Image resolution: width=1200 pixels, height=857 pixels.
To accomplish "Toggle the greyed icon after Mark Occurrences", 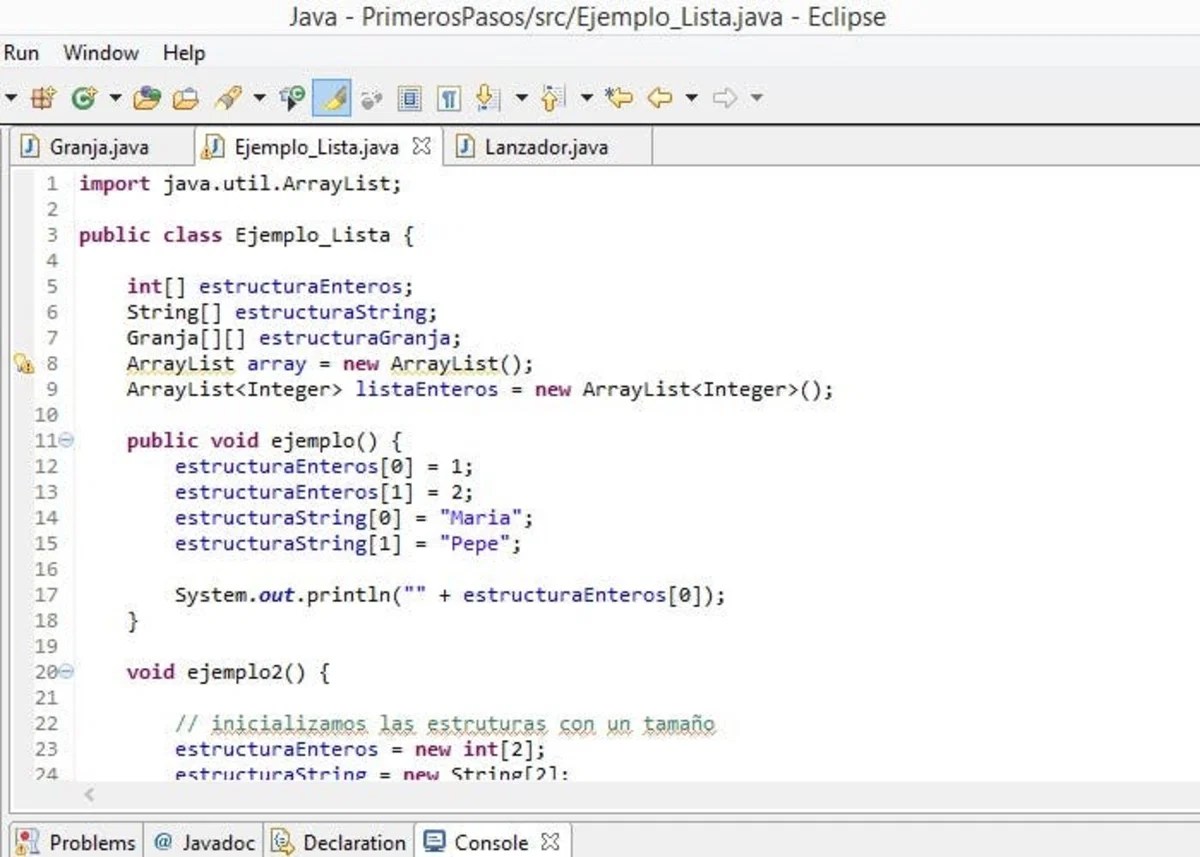I will (372, 98).
